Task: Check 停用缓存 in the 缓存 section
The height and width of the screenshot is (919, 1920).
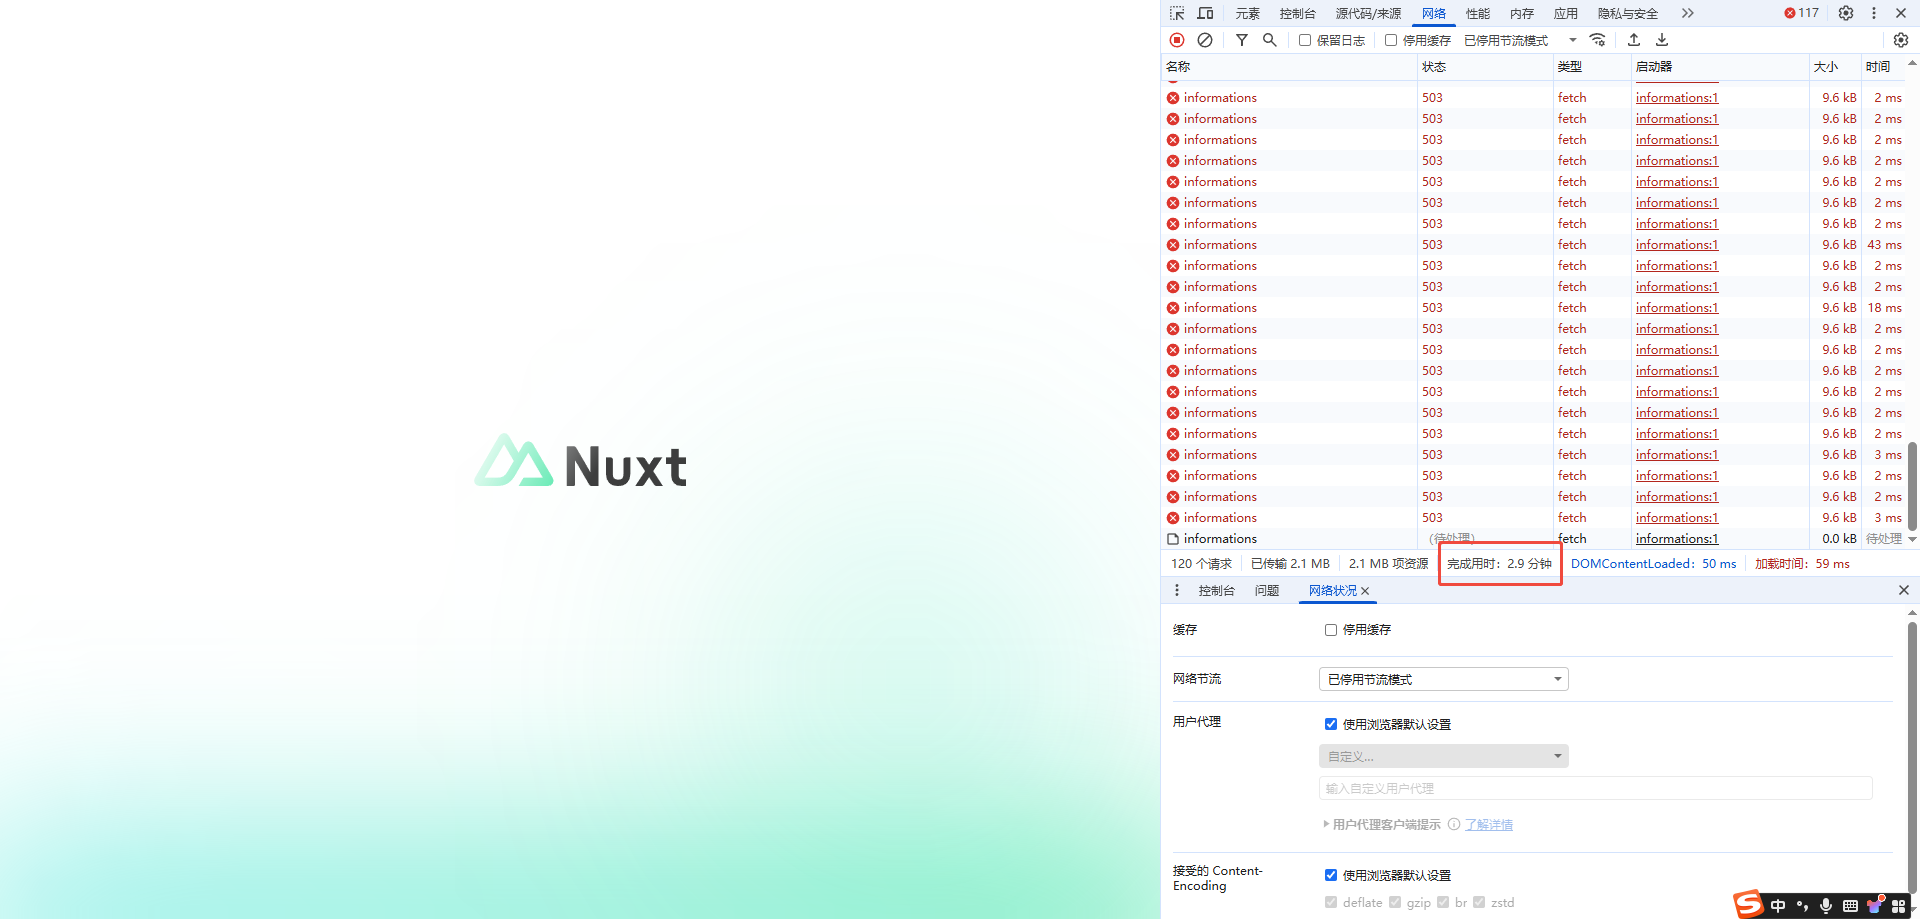Action: (x=1331, y=630)
